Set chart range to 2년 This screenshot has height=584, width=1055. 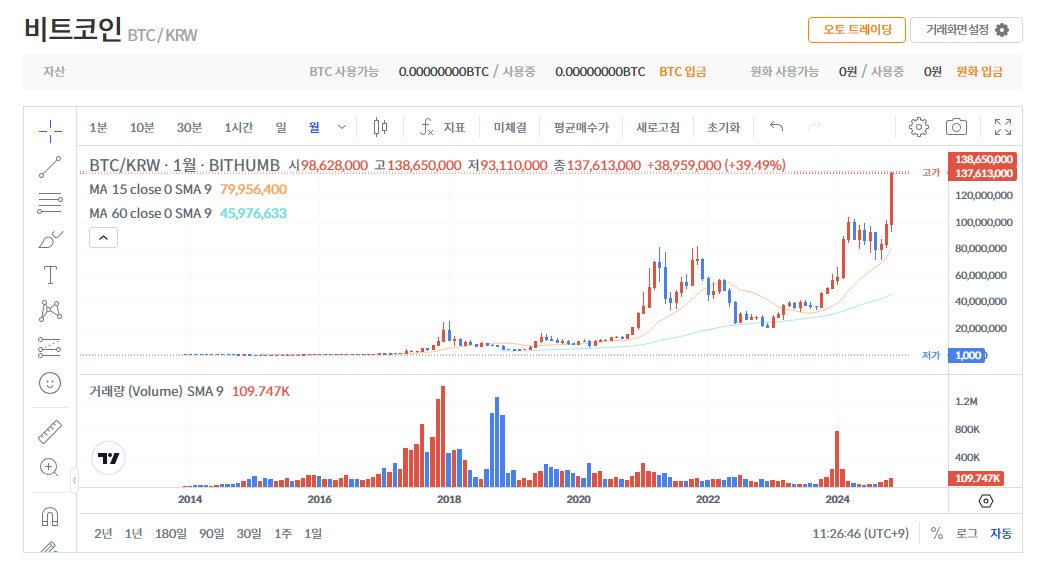click(x=103, y=534)
